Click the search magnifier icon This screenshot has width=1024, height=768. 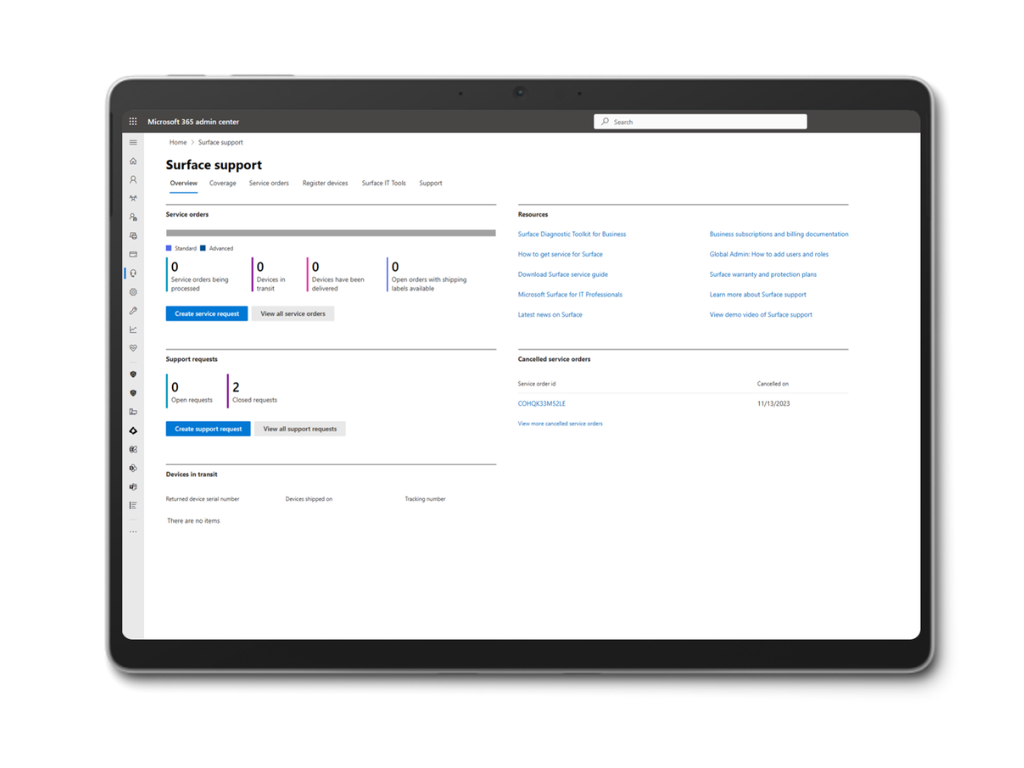(x=605, y=121)
